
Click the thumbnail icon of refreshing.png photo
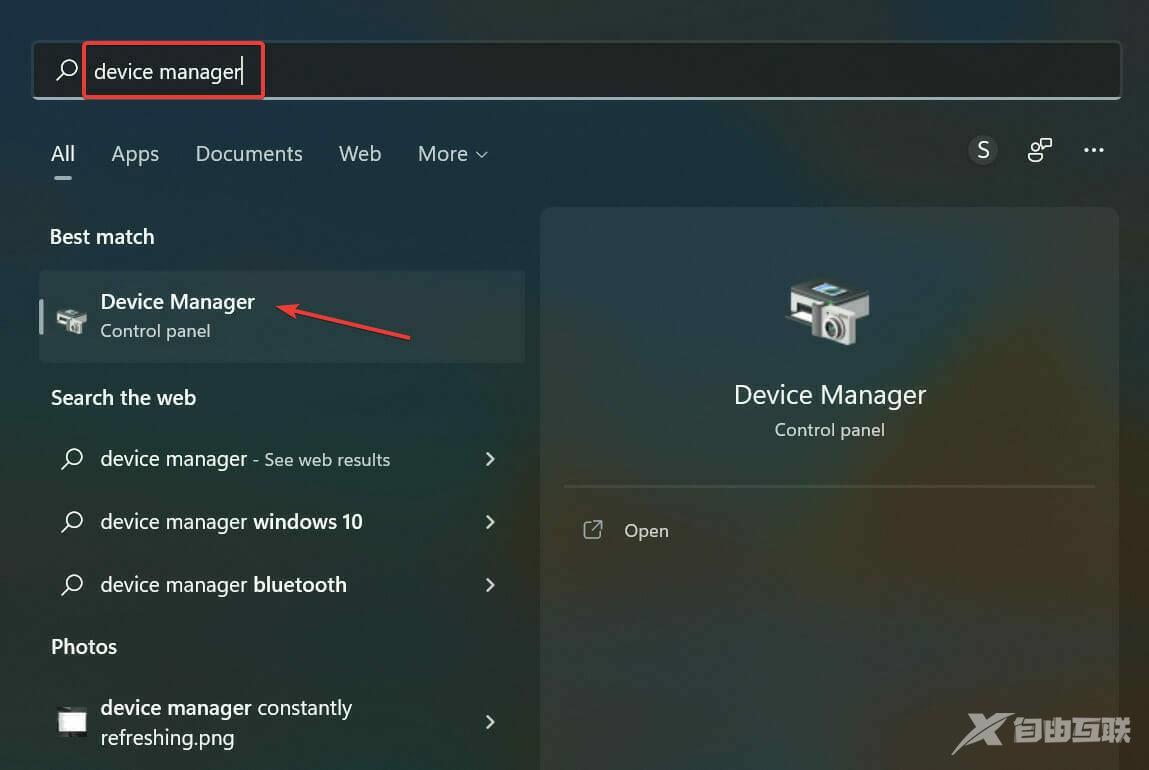(x=72, y=721)
